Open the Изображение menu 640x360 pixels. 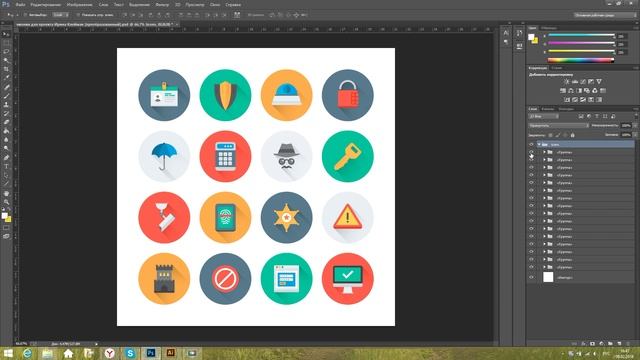80,4
